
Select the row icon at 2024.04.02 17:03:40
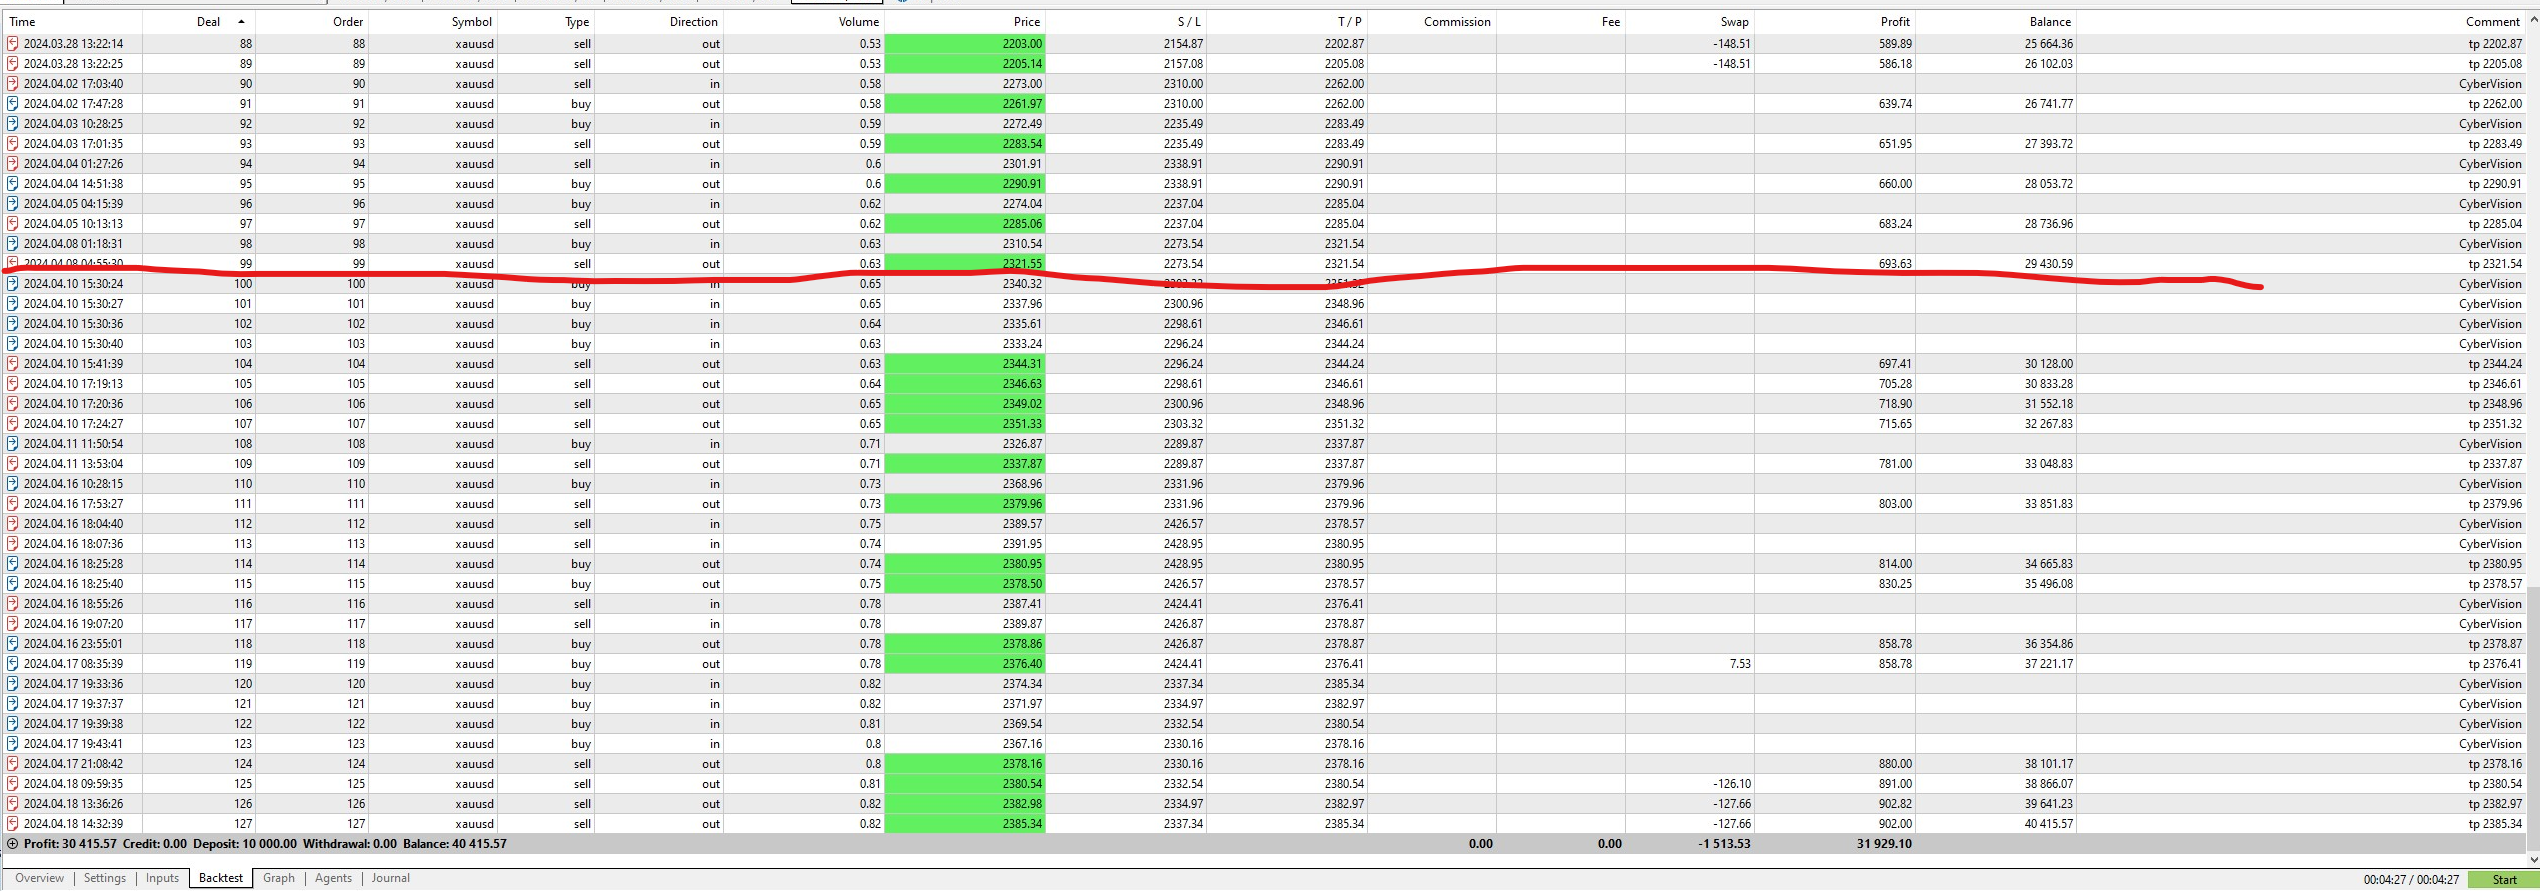point(13,84)
